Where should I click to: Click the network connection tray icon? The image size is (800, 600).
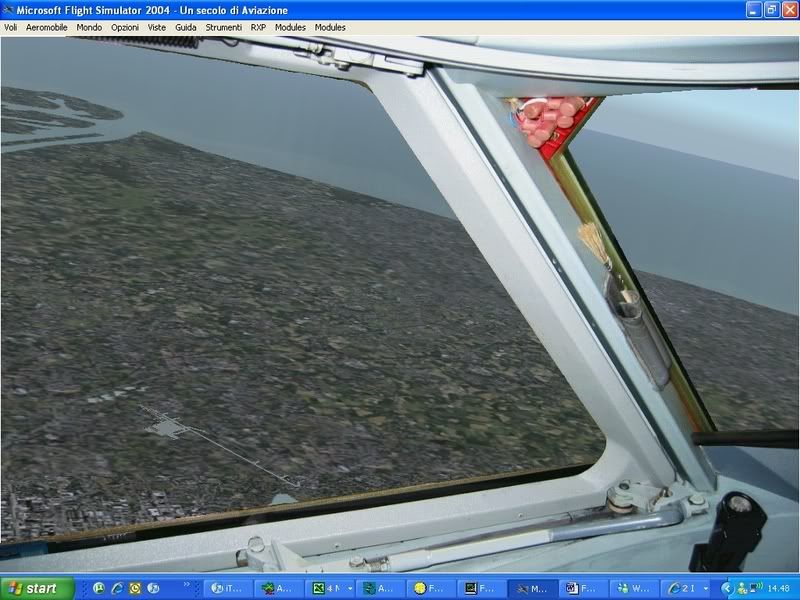tap(756, 587)
